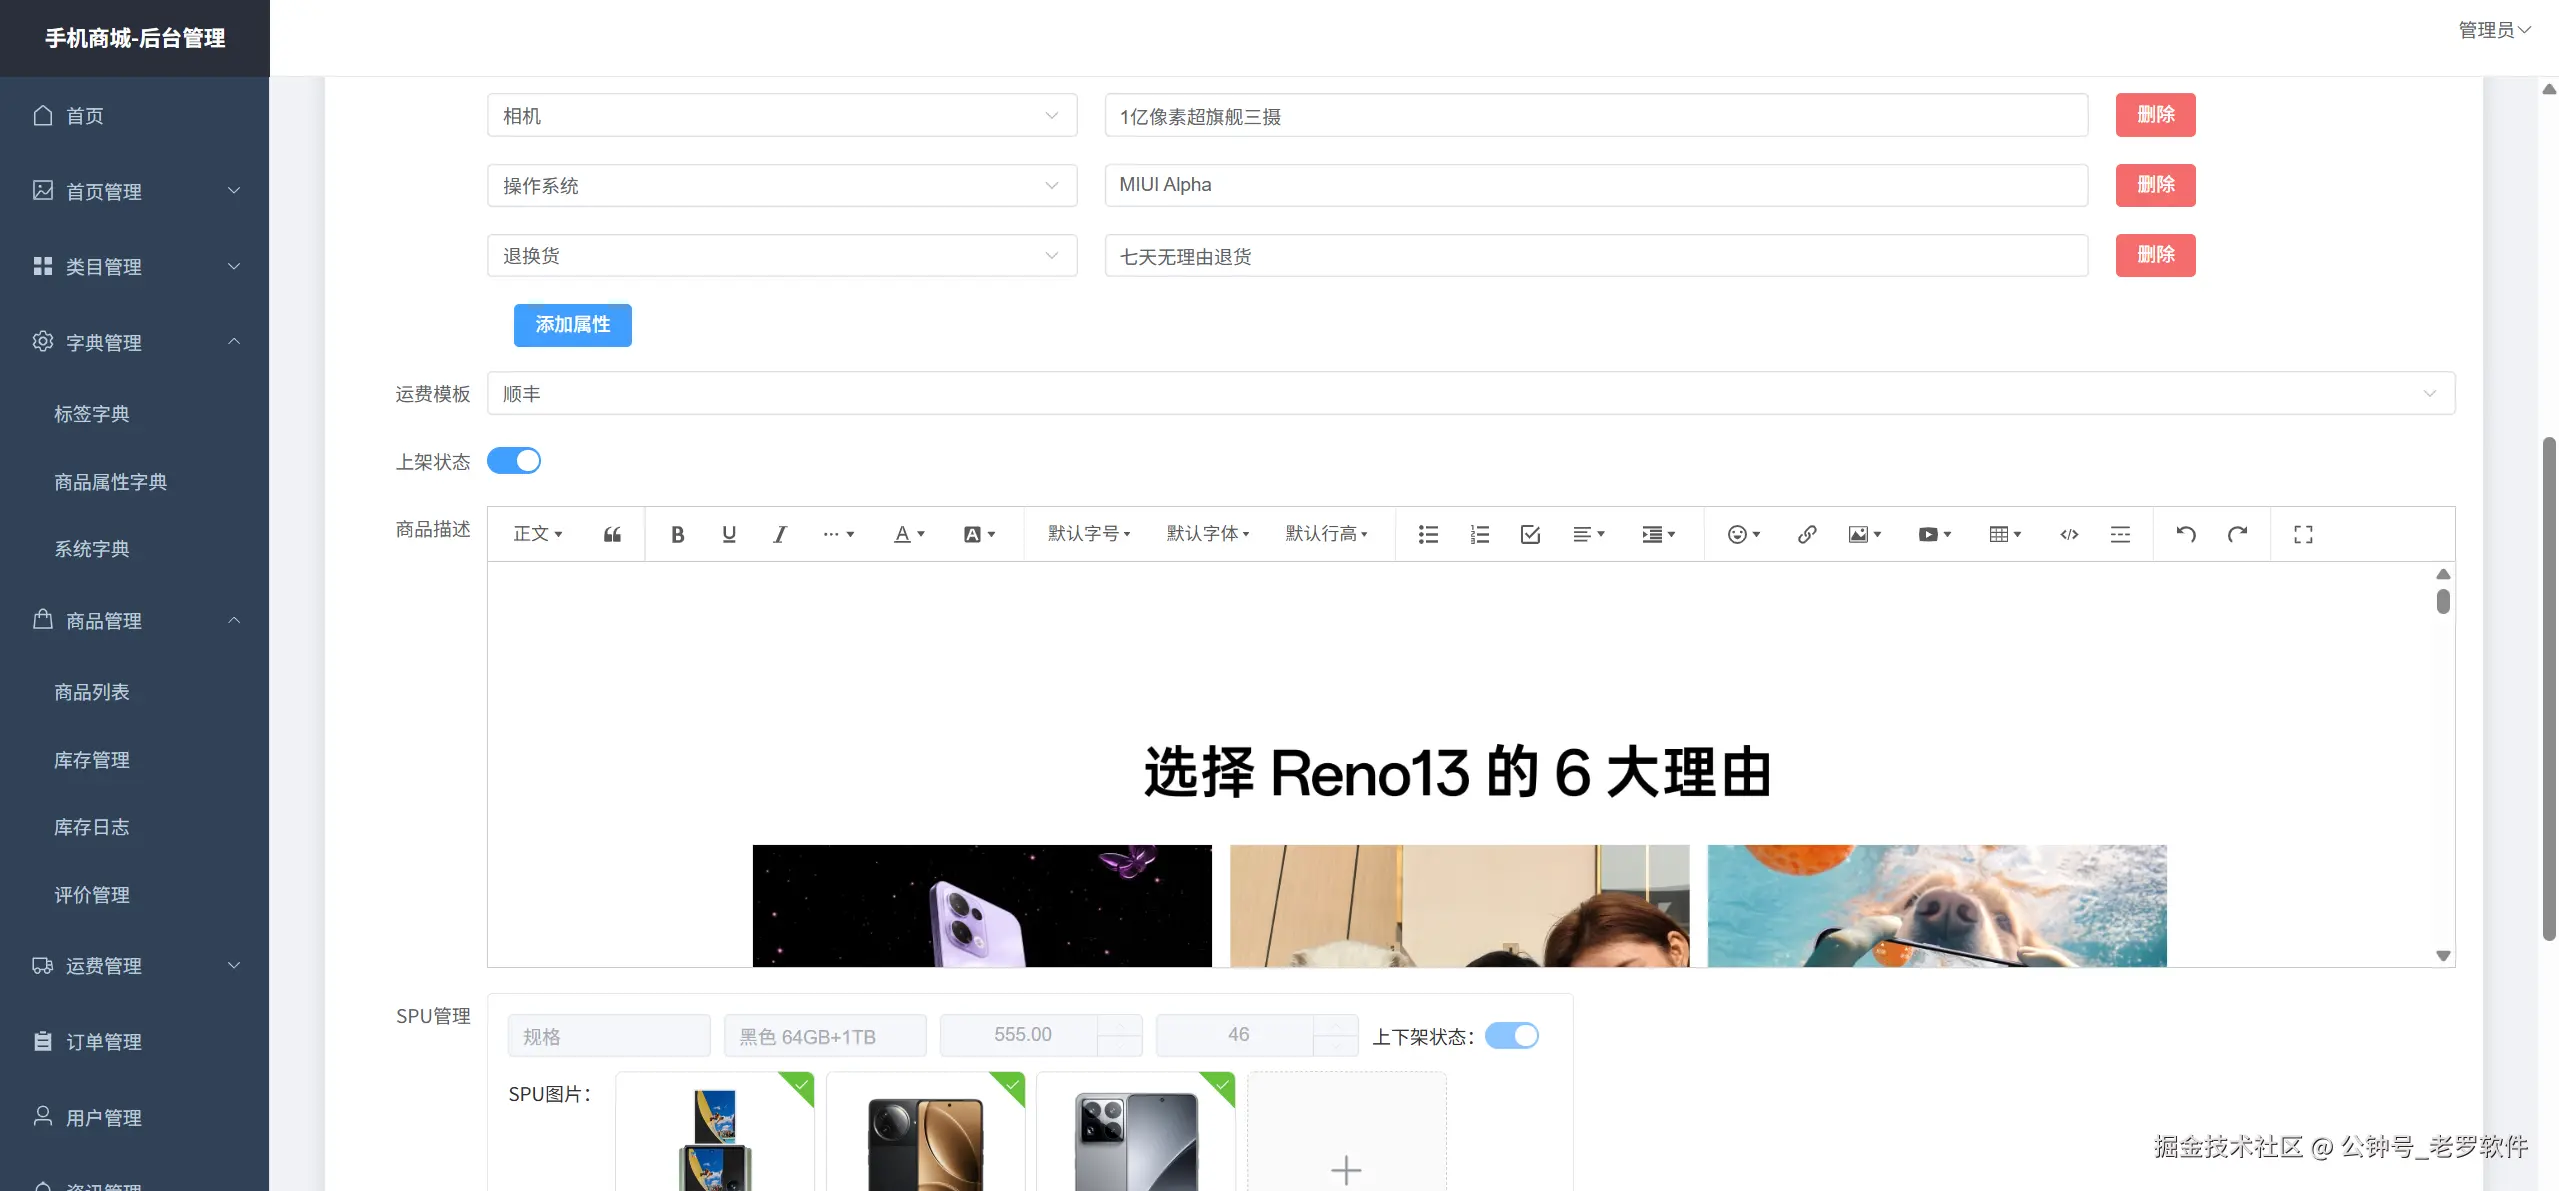Click the underline formatting icon
Image resolution: width=2559 pixels, height=1191 pixels.
point(728,534)
